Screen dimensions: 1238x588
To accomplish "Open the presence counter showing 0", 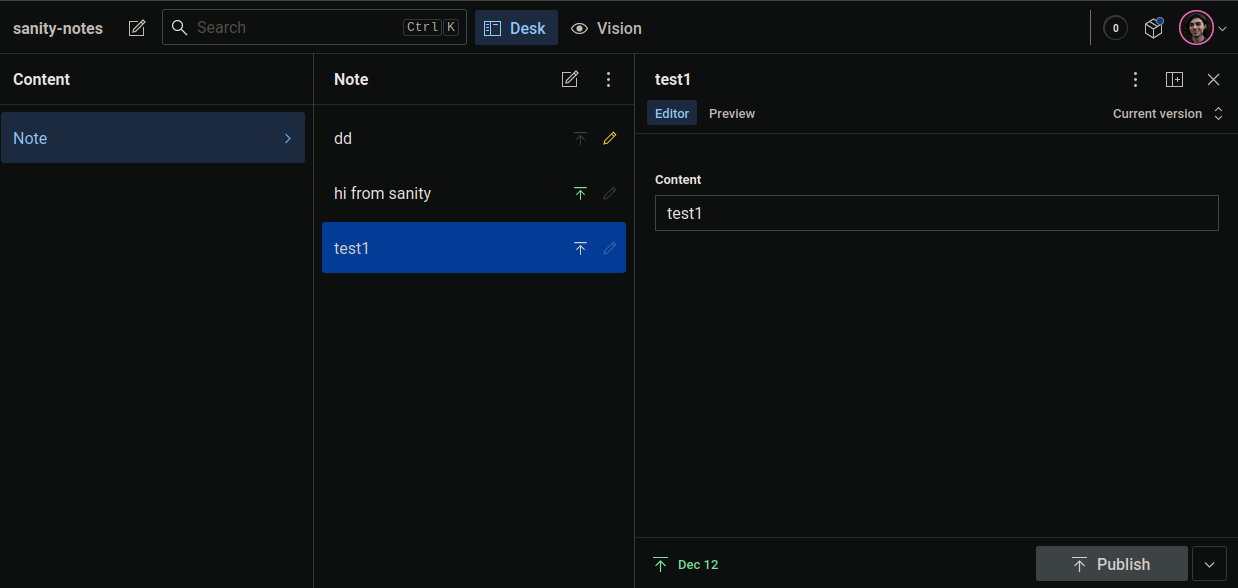I will [x=1115, y=28].
